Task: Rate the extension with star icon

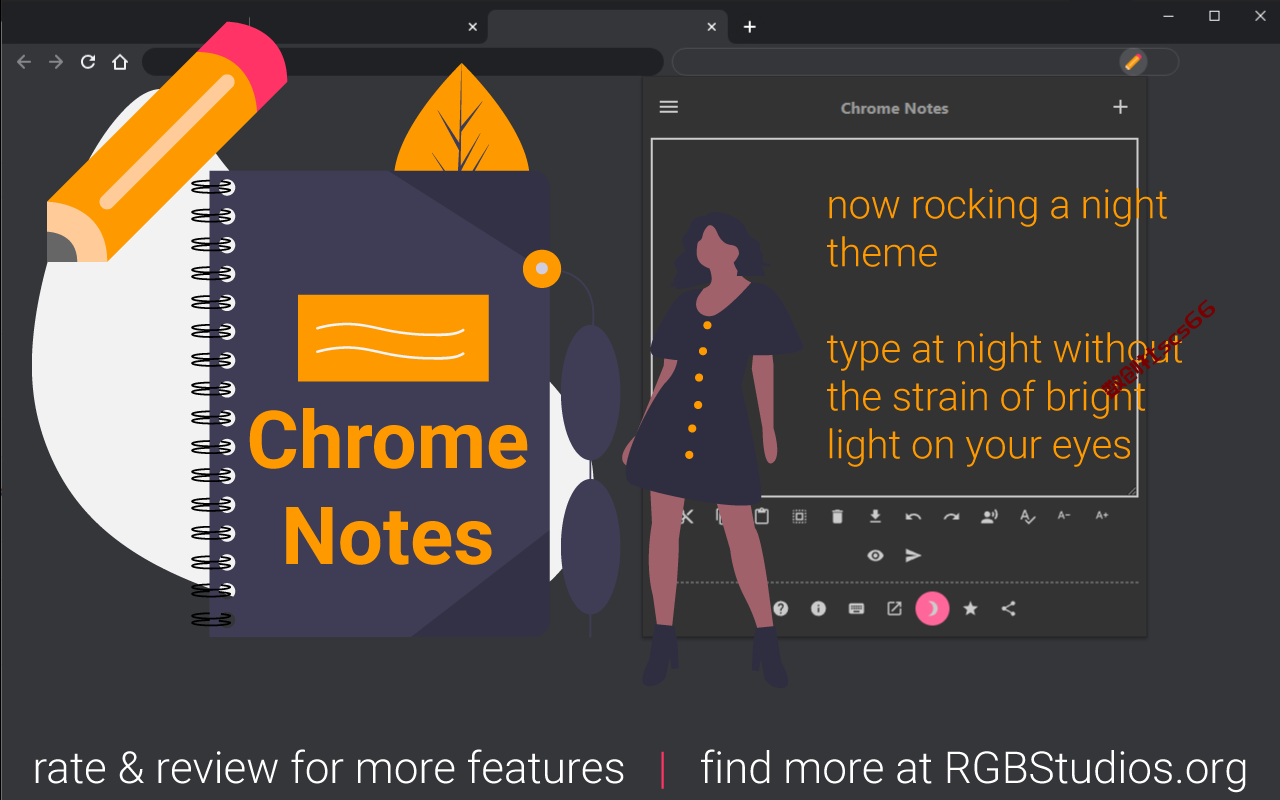Action: 970,608
